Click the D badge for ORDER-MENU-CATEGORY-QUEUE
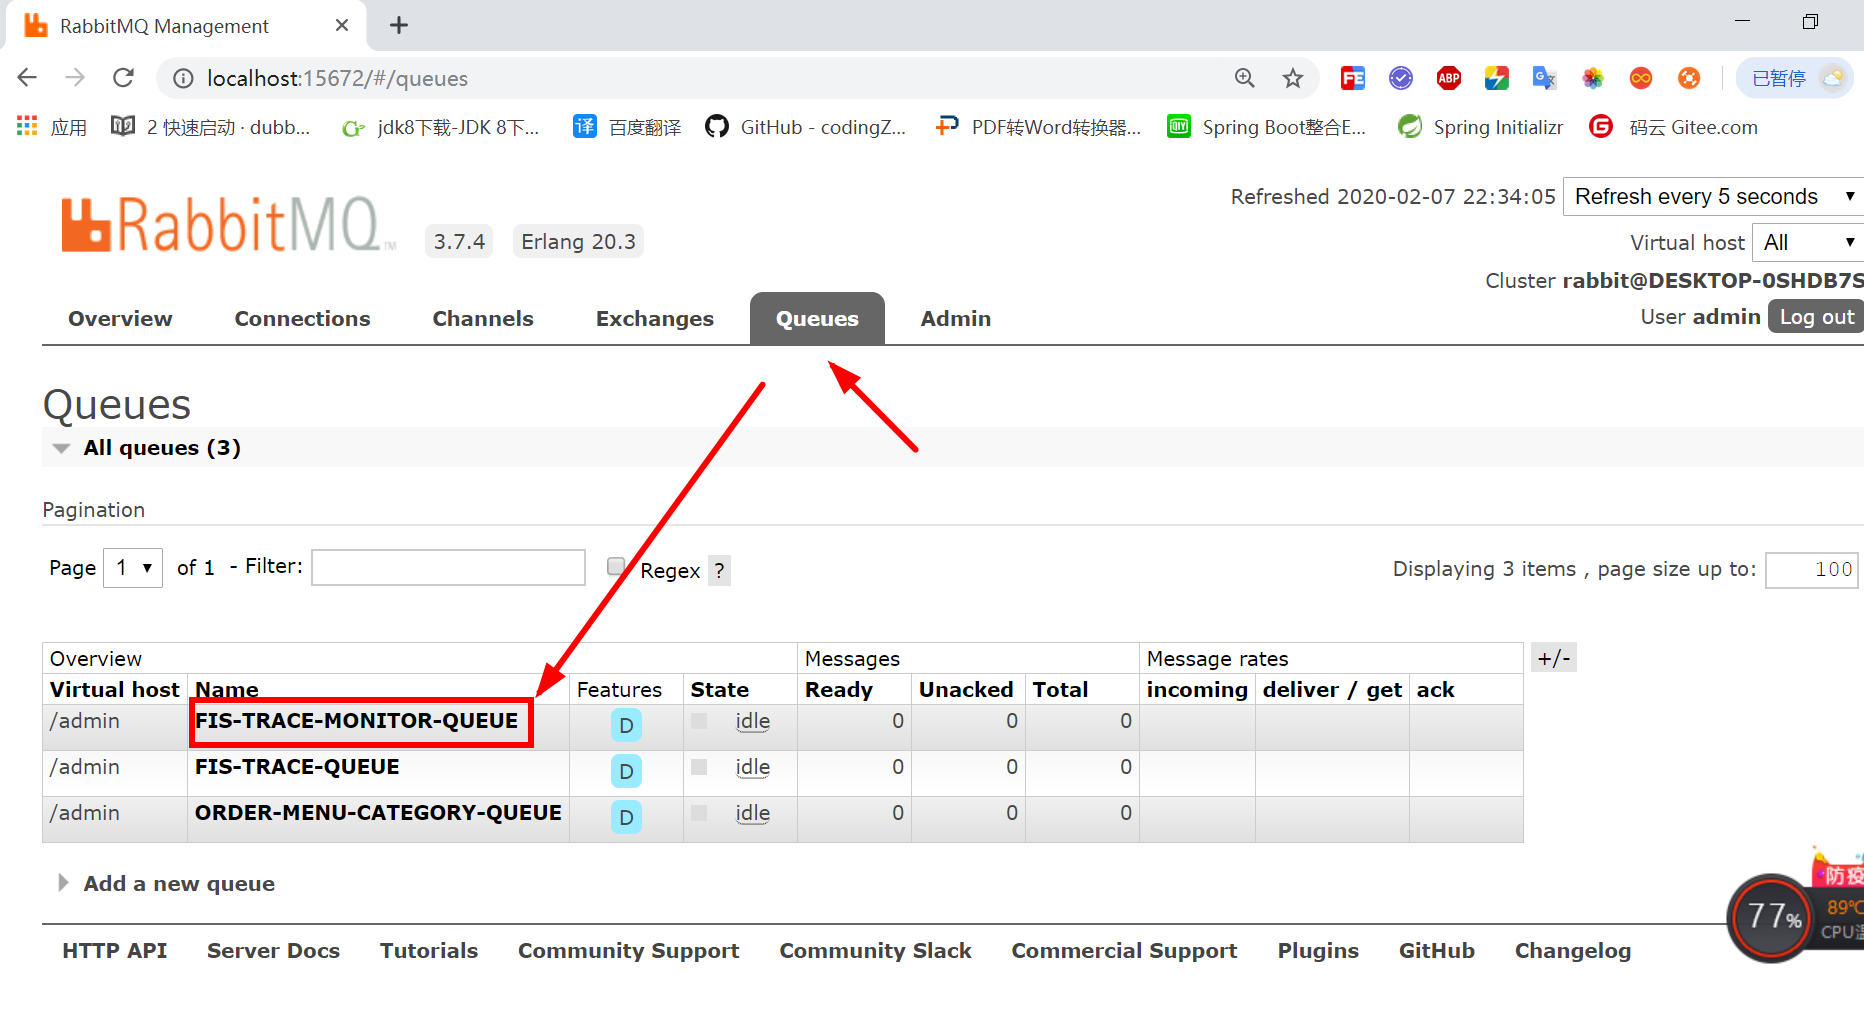The image size is (1864, 1019). [x=626, y=817]
